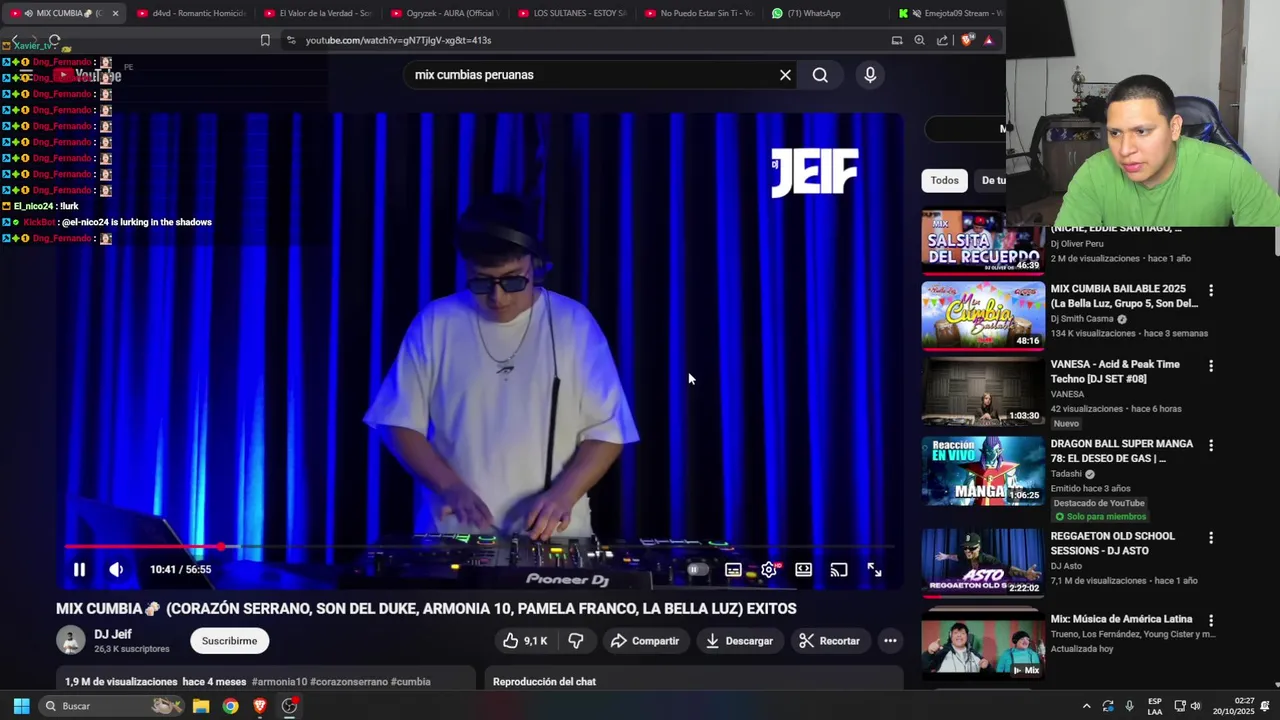Viewport: 1280px width, 720px height.
Task: Switch to LOS SULTANES tab
Action: click(571, 13)
